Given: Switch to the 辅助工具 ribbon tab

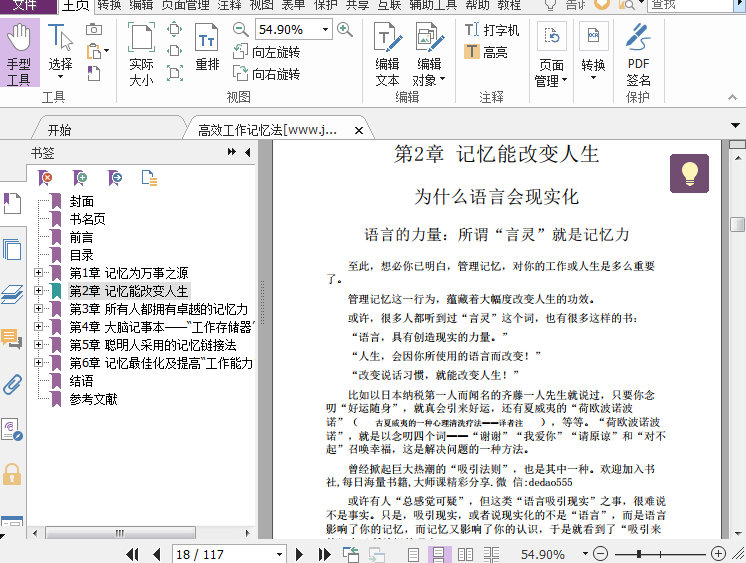Looking at the screenshot, I should 433,5.
